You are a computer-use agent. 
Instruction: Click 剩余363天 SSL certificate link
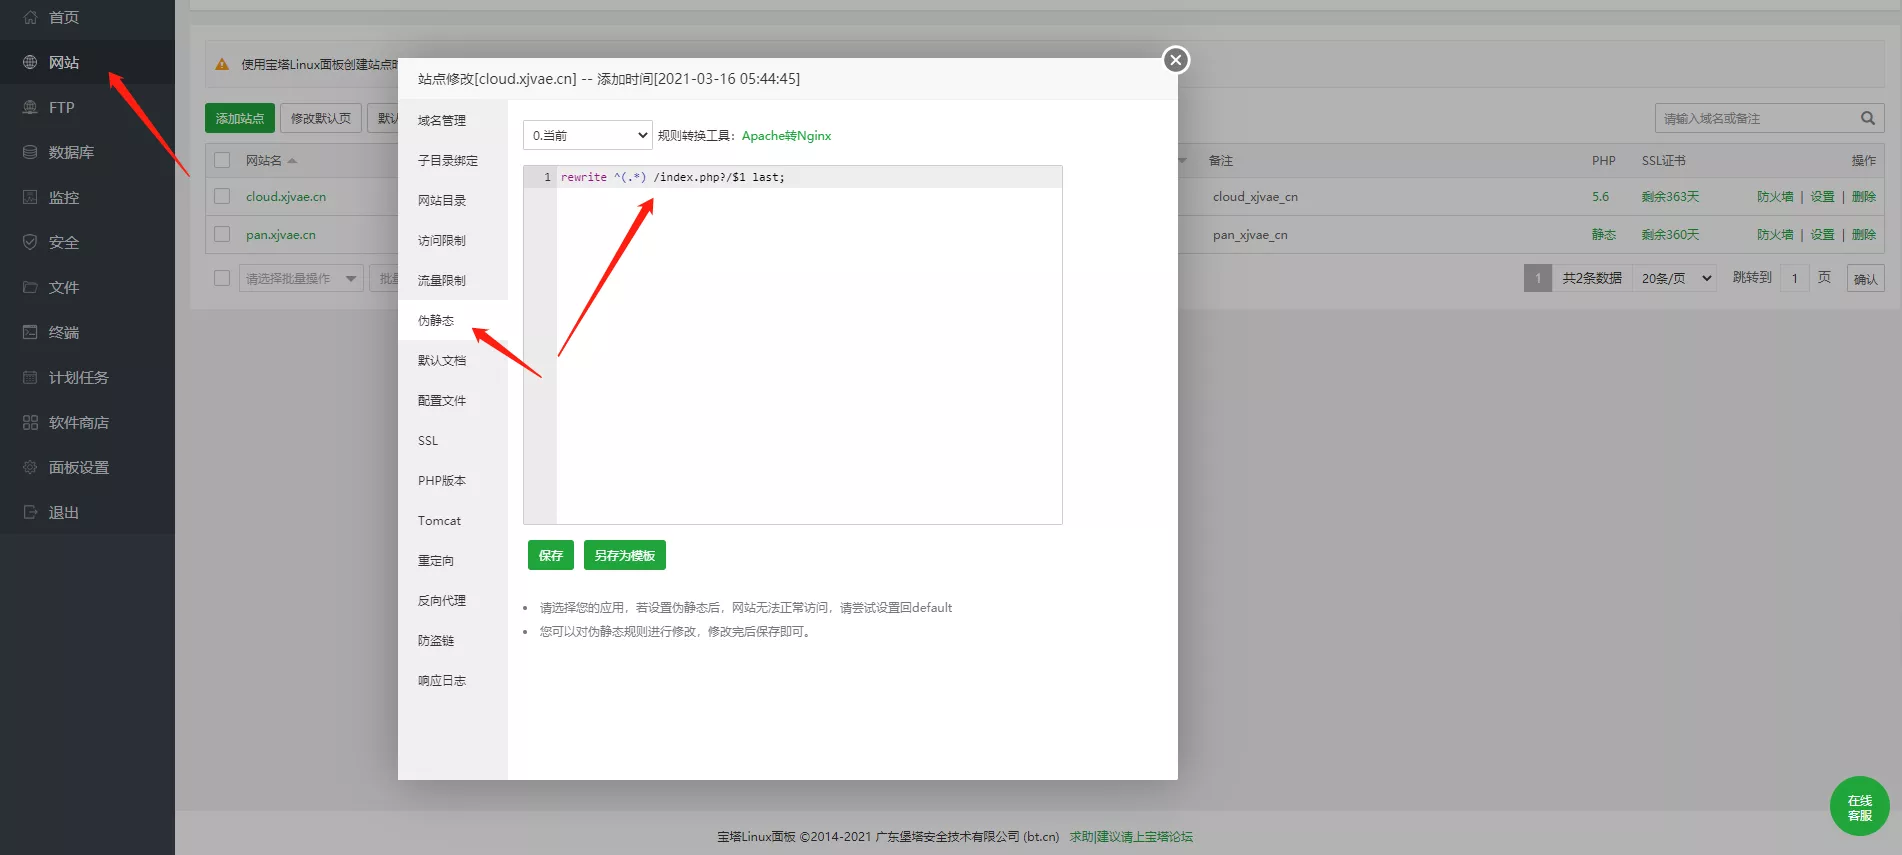(1670, 196)
